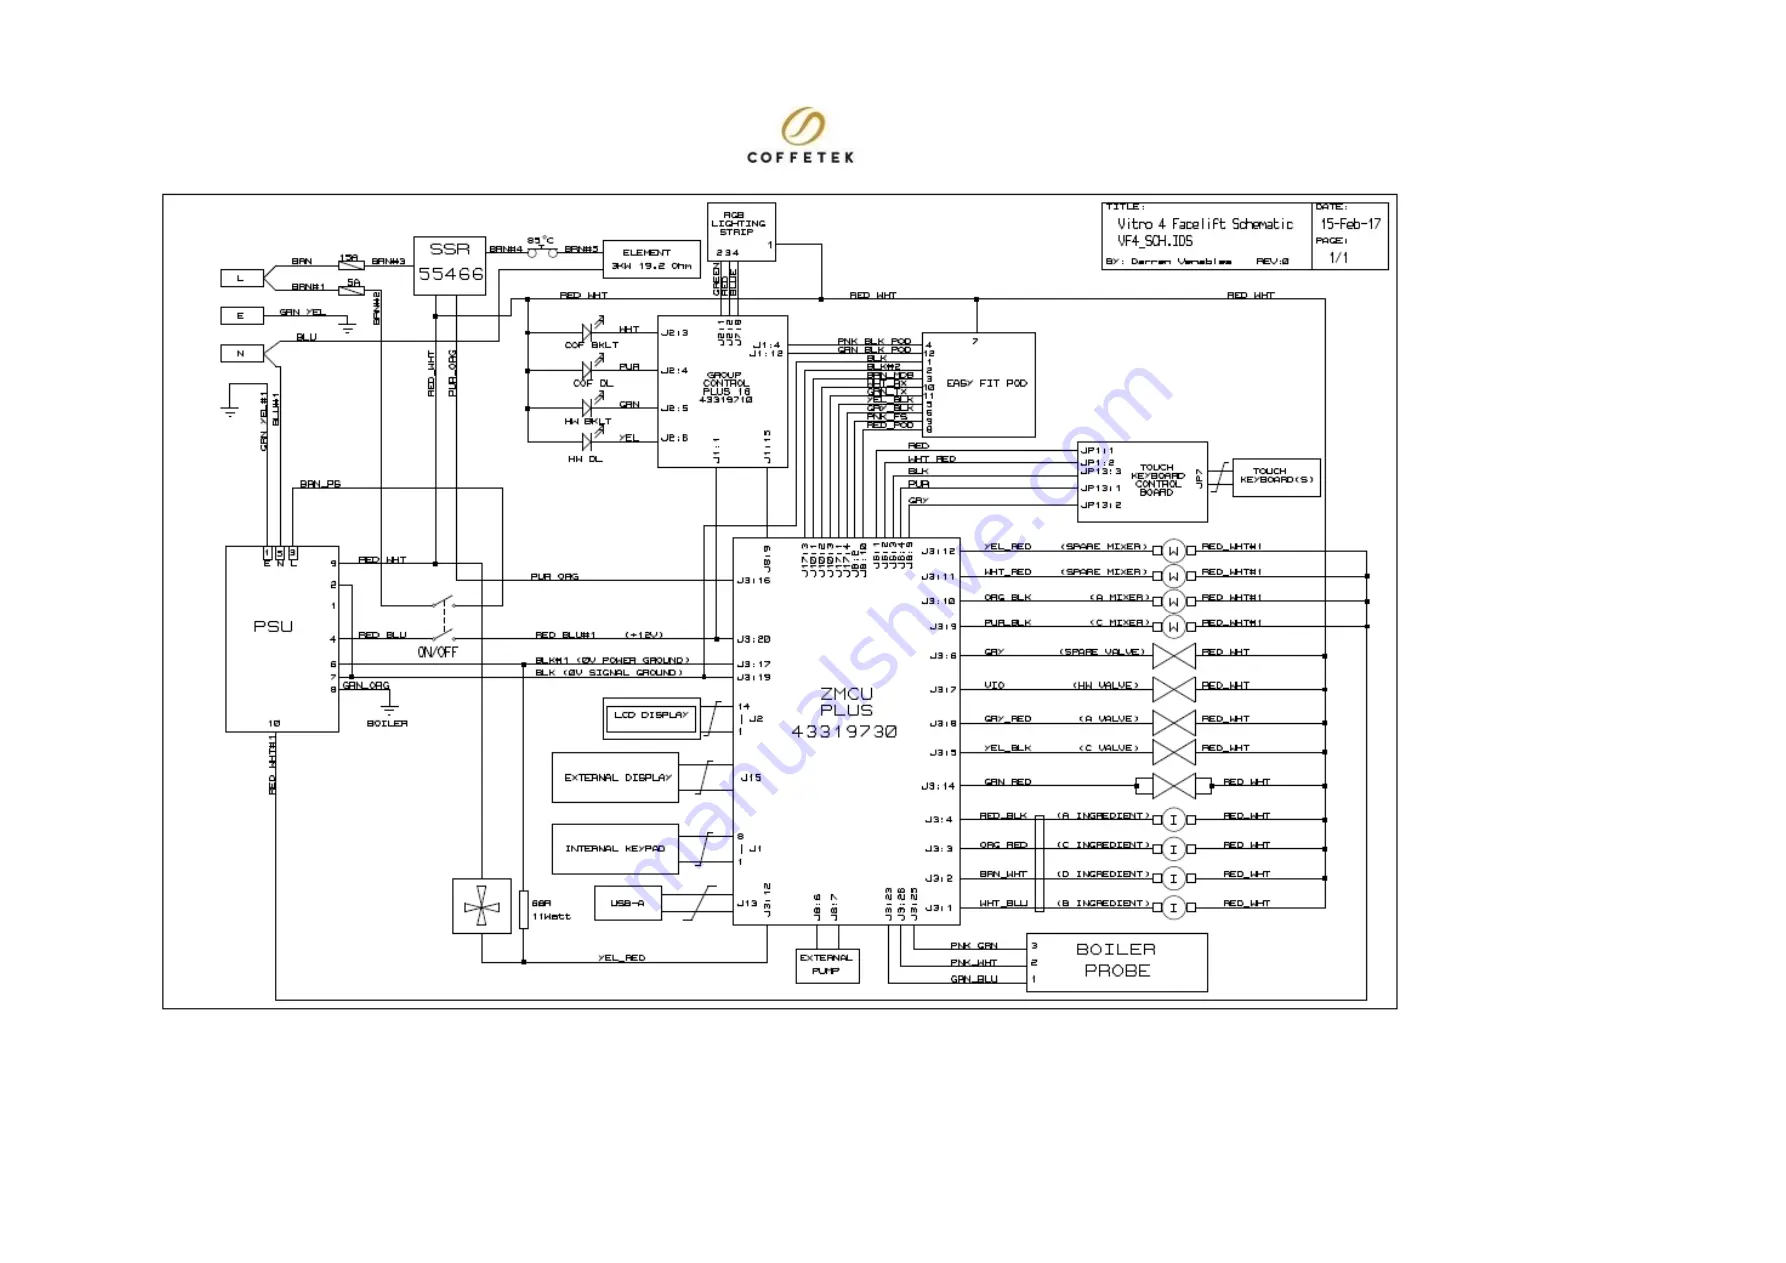Click the BRN_PS wire label

(320, 484)
